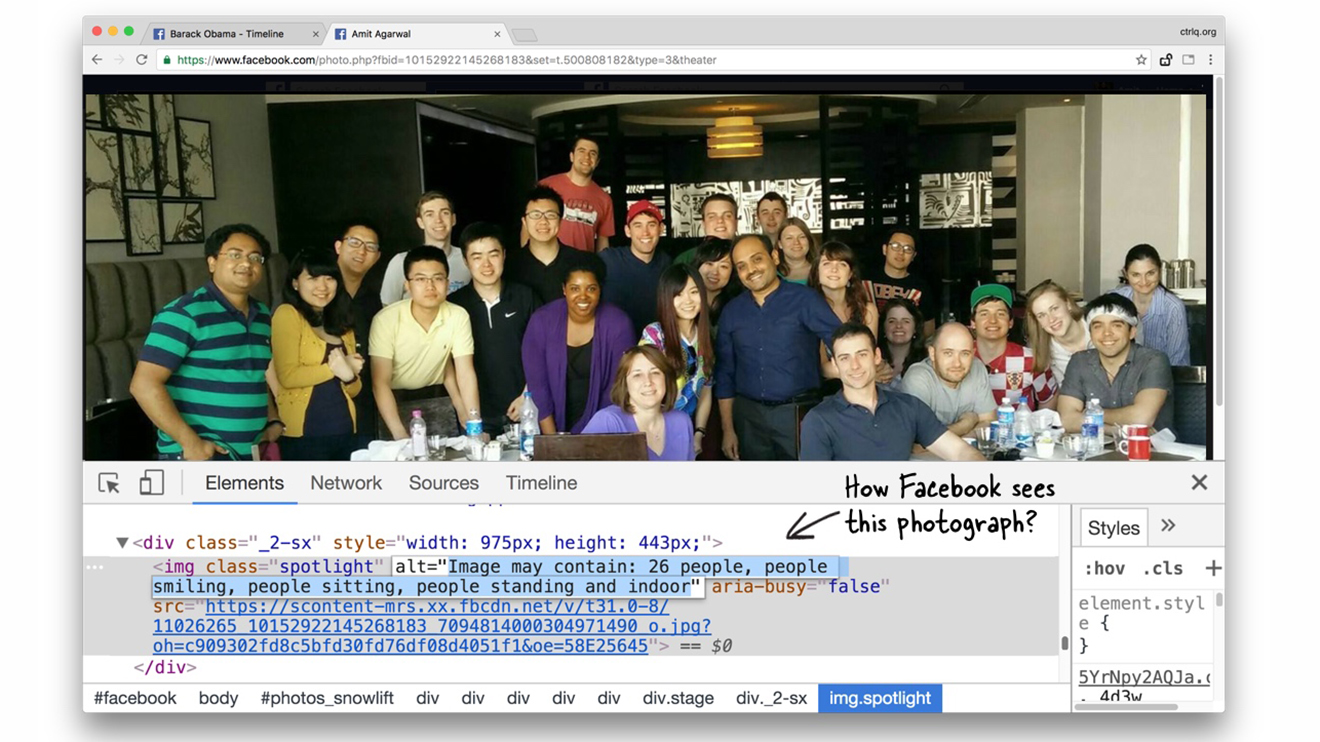Select the body breadcrumb
The height and width of the screenshot is (742, 1320).
click(218, 698)
